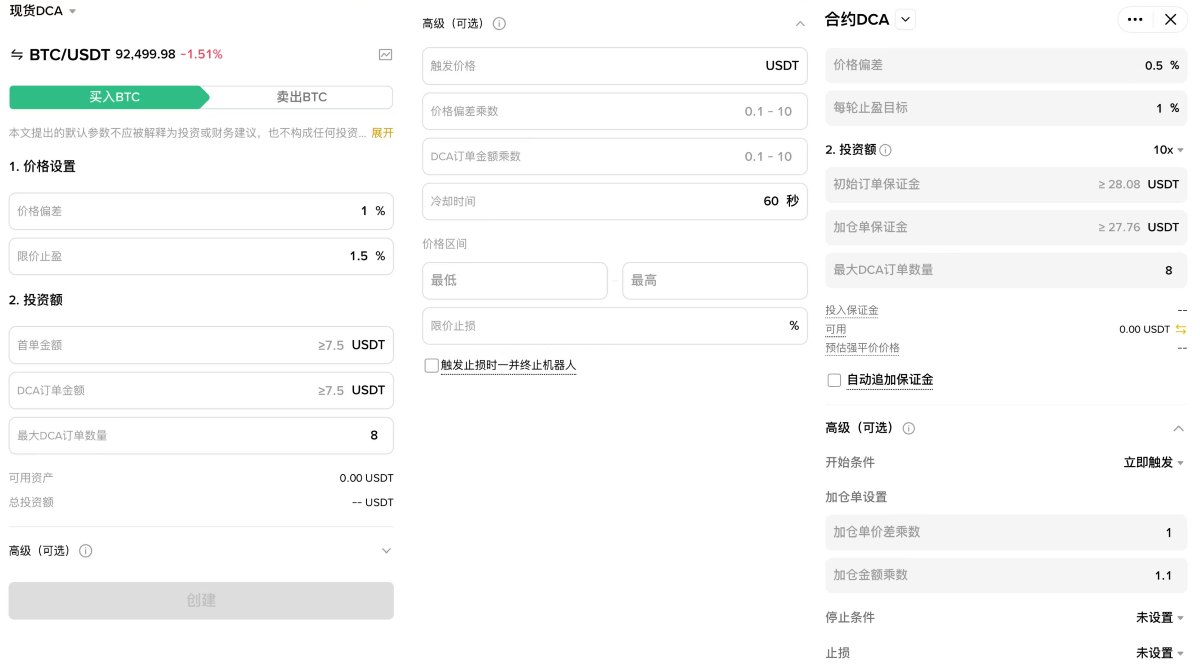Screen dimensions: 1200x670
Task: Click the 展开 link to expand disclaimer
Action: click(382, 133)
